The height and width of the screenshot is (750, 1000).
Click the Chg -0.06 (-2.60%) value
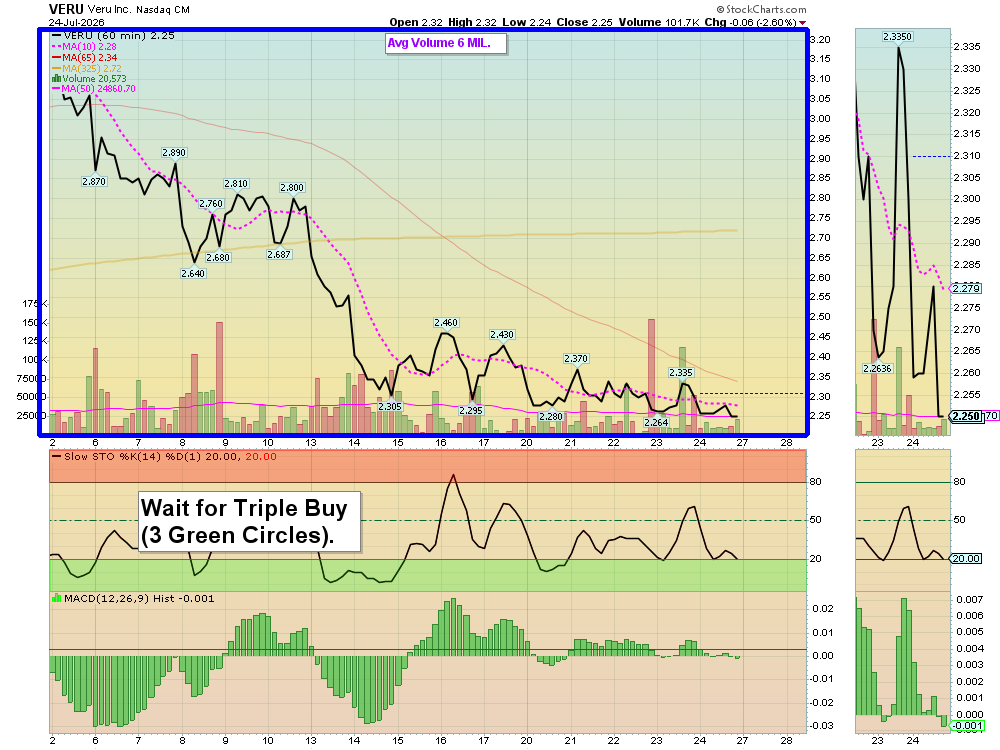point(750,22)
